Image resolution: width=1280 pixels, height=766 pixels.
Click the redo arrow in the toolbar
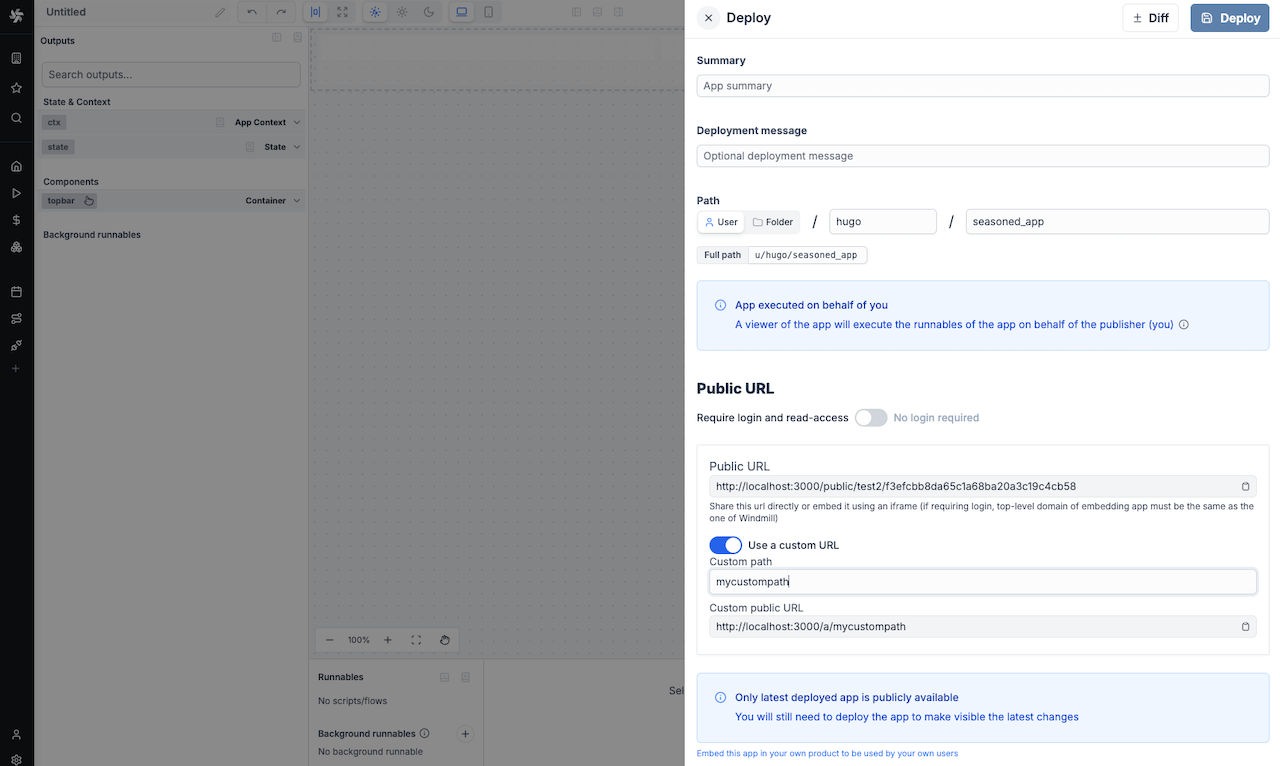coord(281,12)
